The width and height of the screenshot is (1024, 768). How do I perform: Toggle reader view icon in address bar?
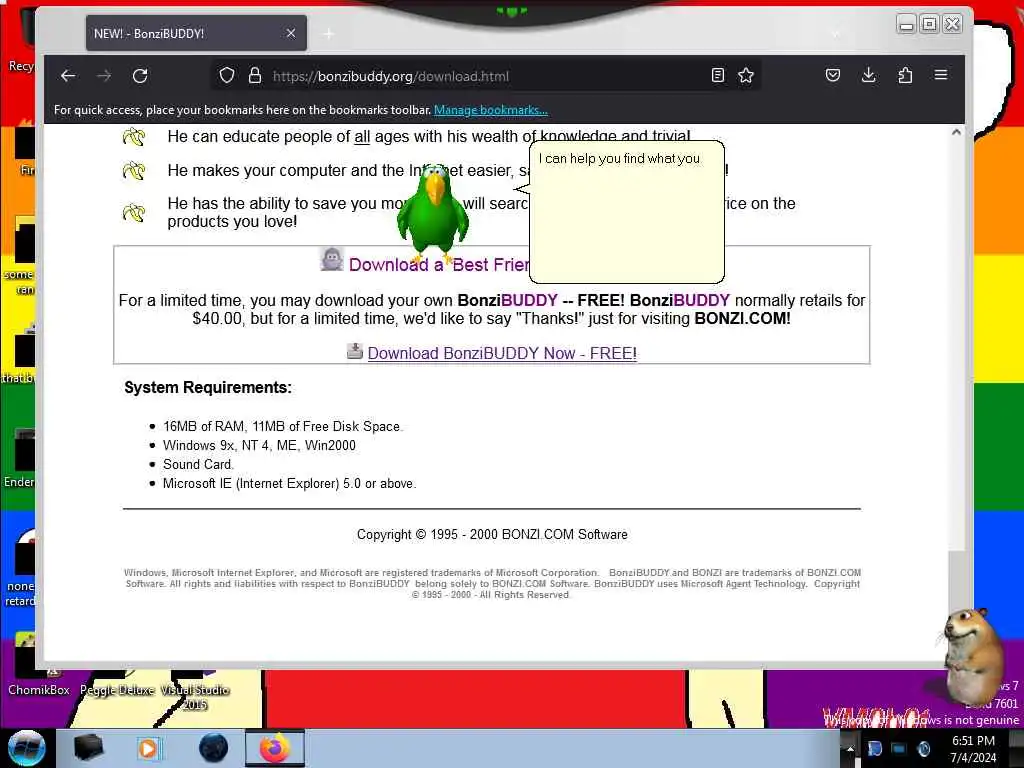point(718,76)
